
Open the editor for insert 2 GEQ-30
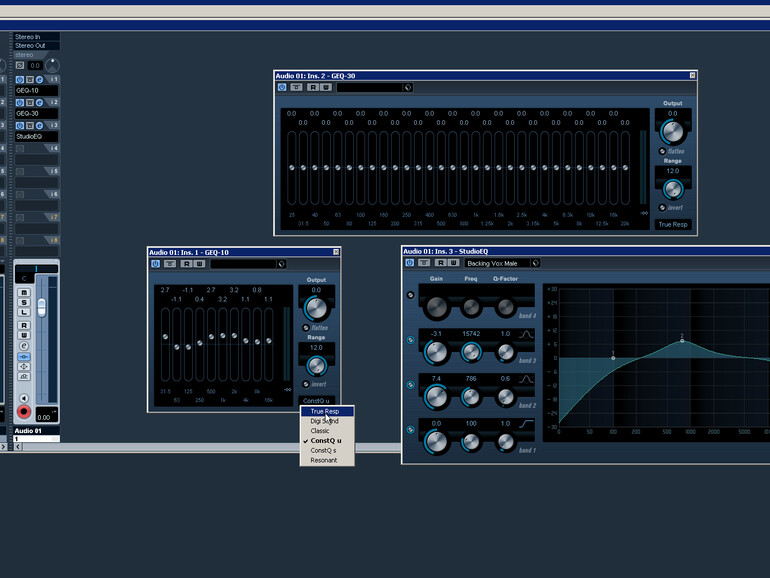(39, 103)
